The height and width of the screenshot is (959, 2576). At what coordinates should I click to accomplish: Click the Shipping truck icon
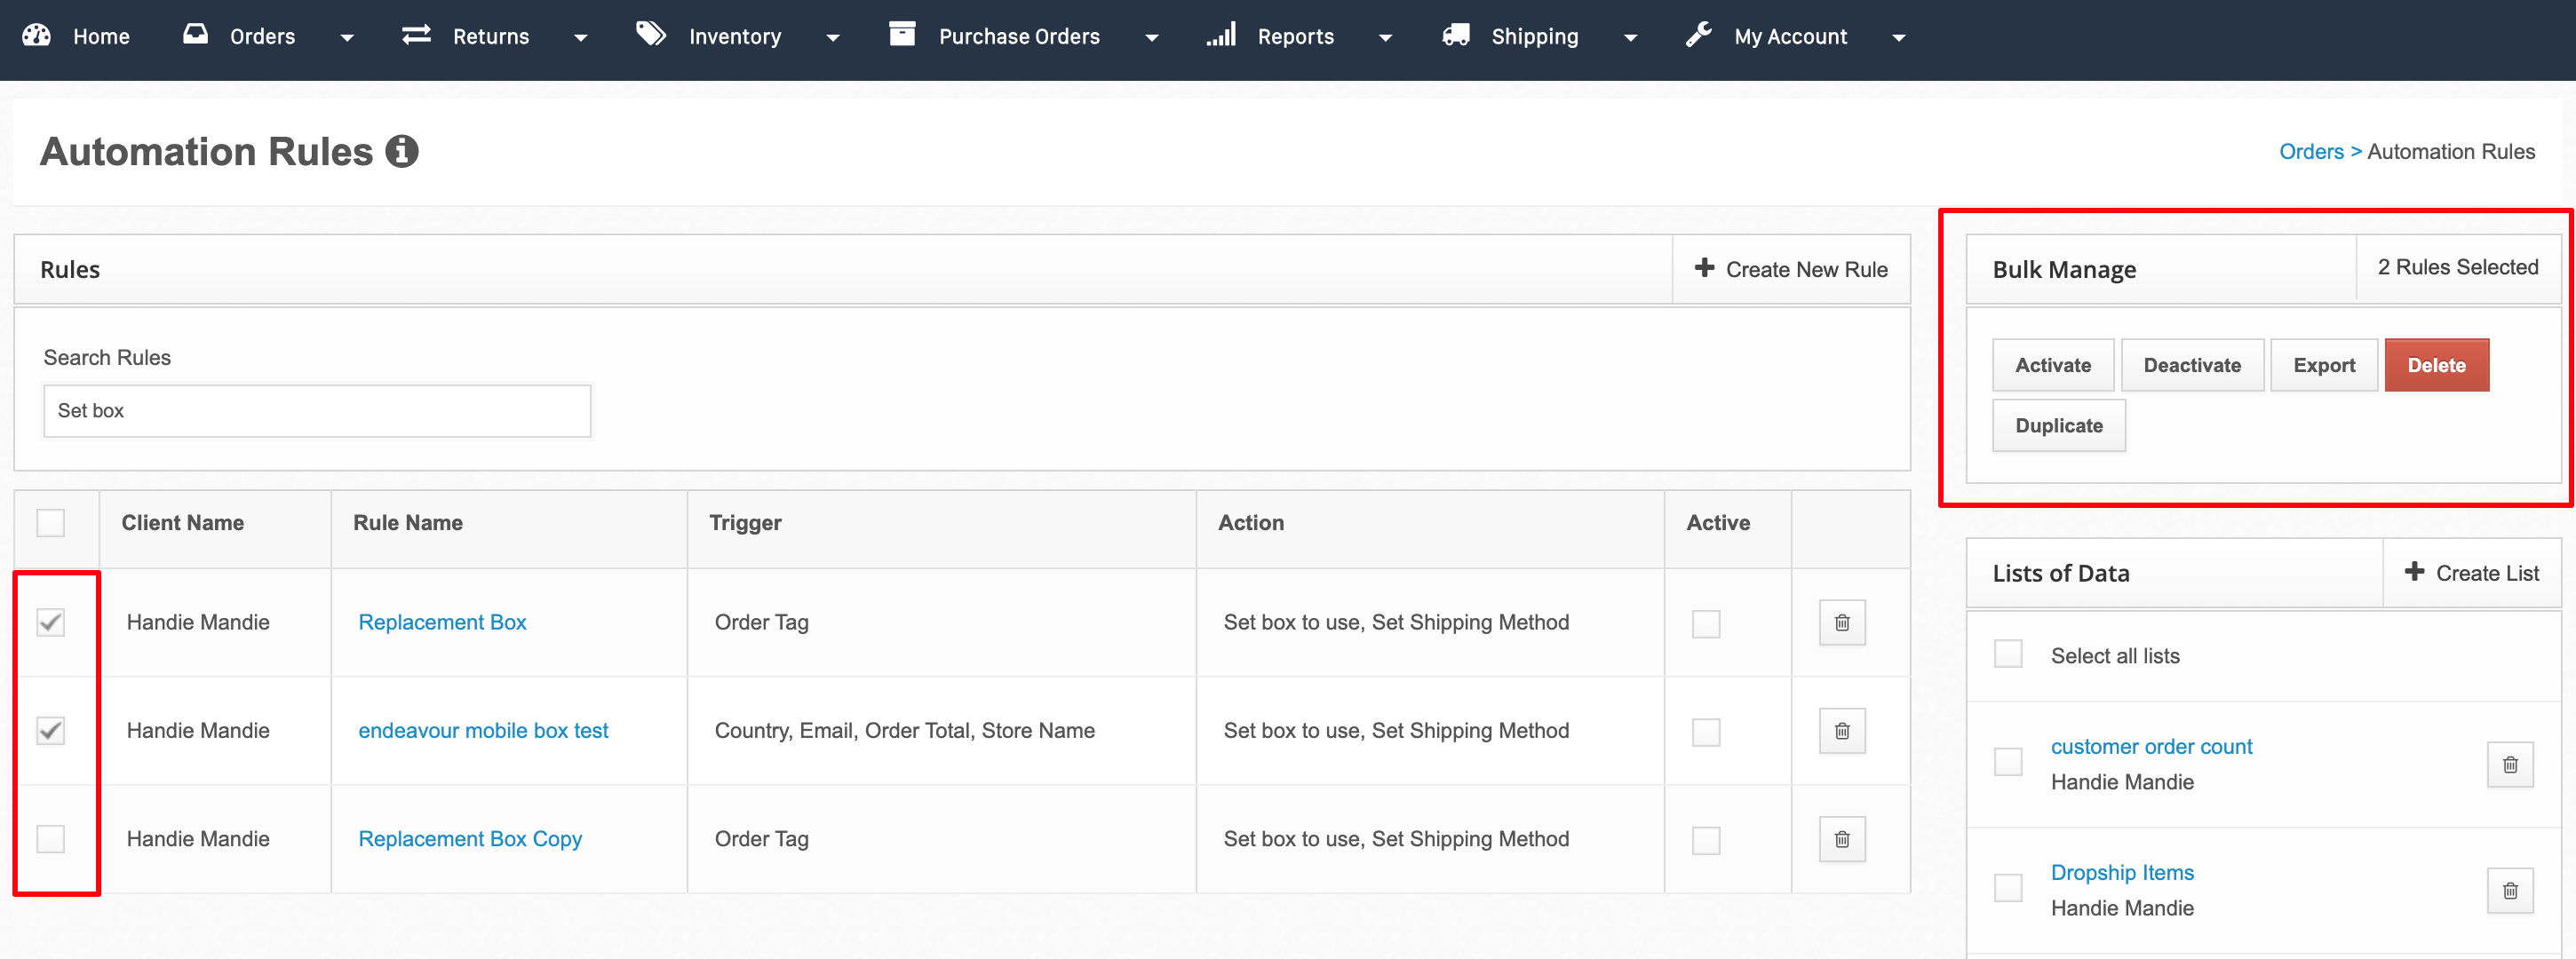[1456, 35]
